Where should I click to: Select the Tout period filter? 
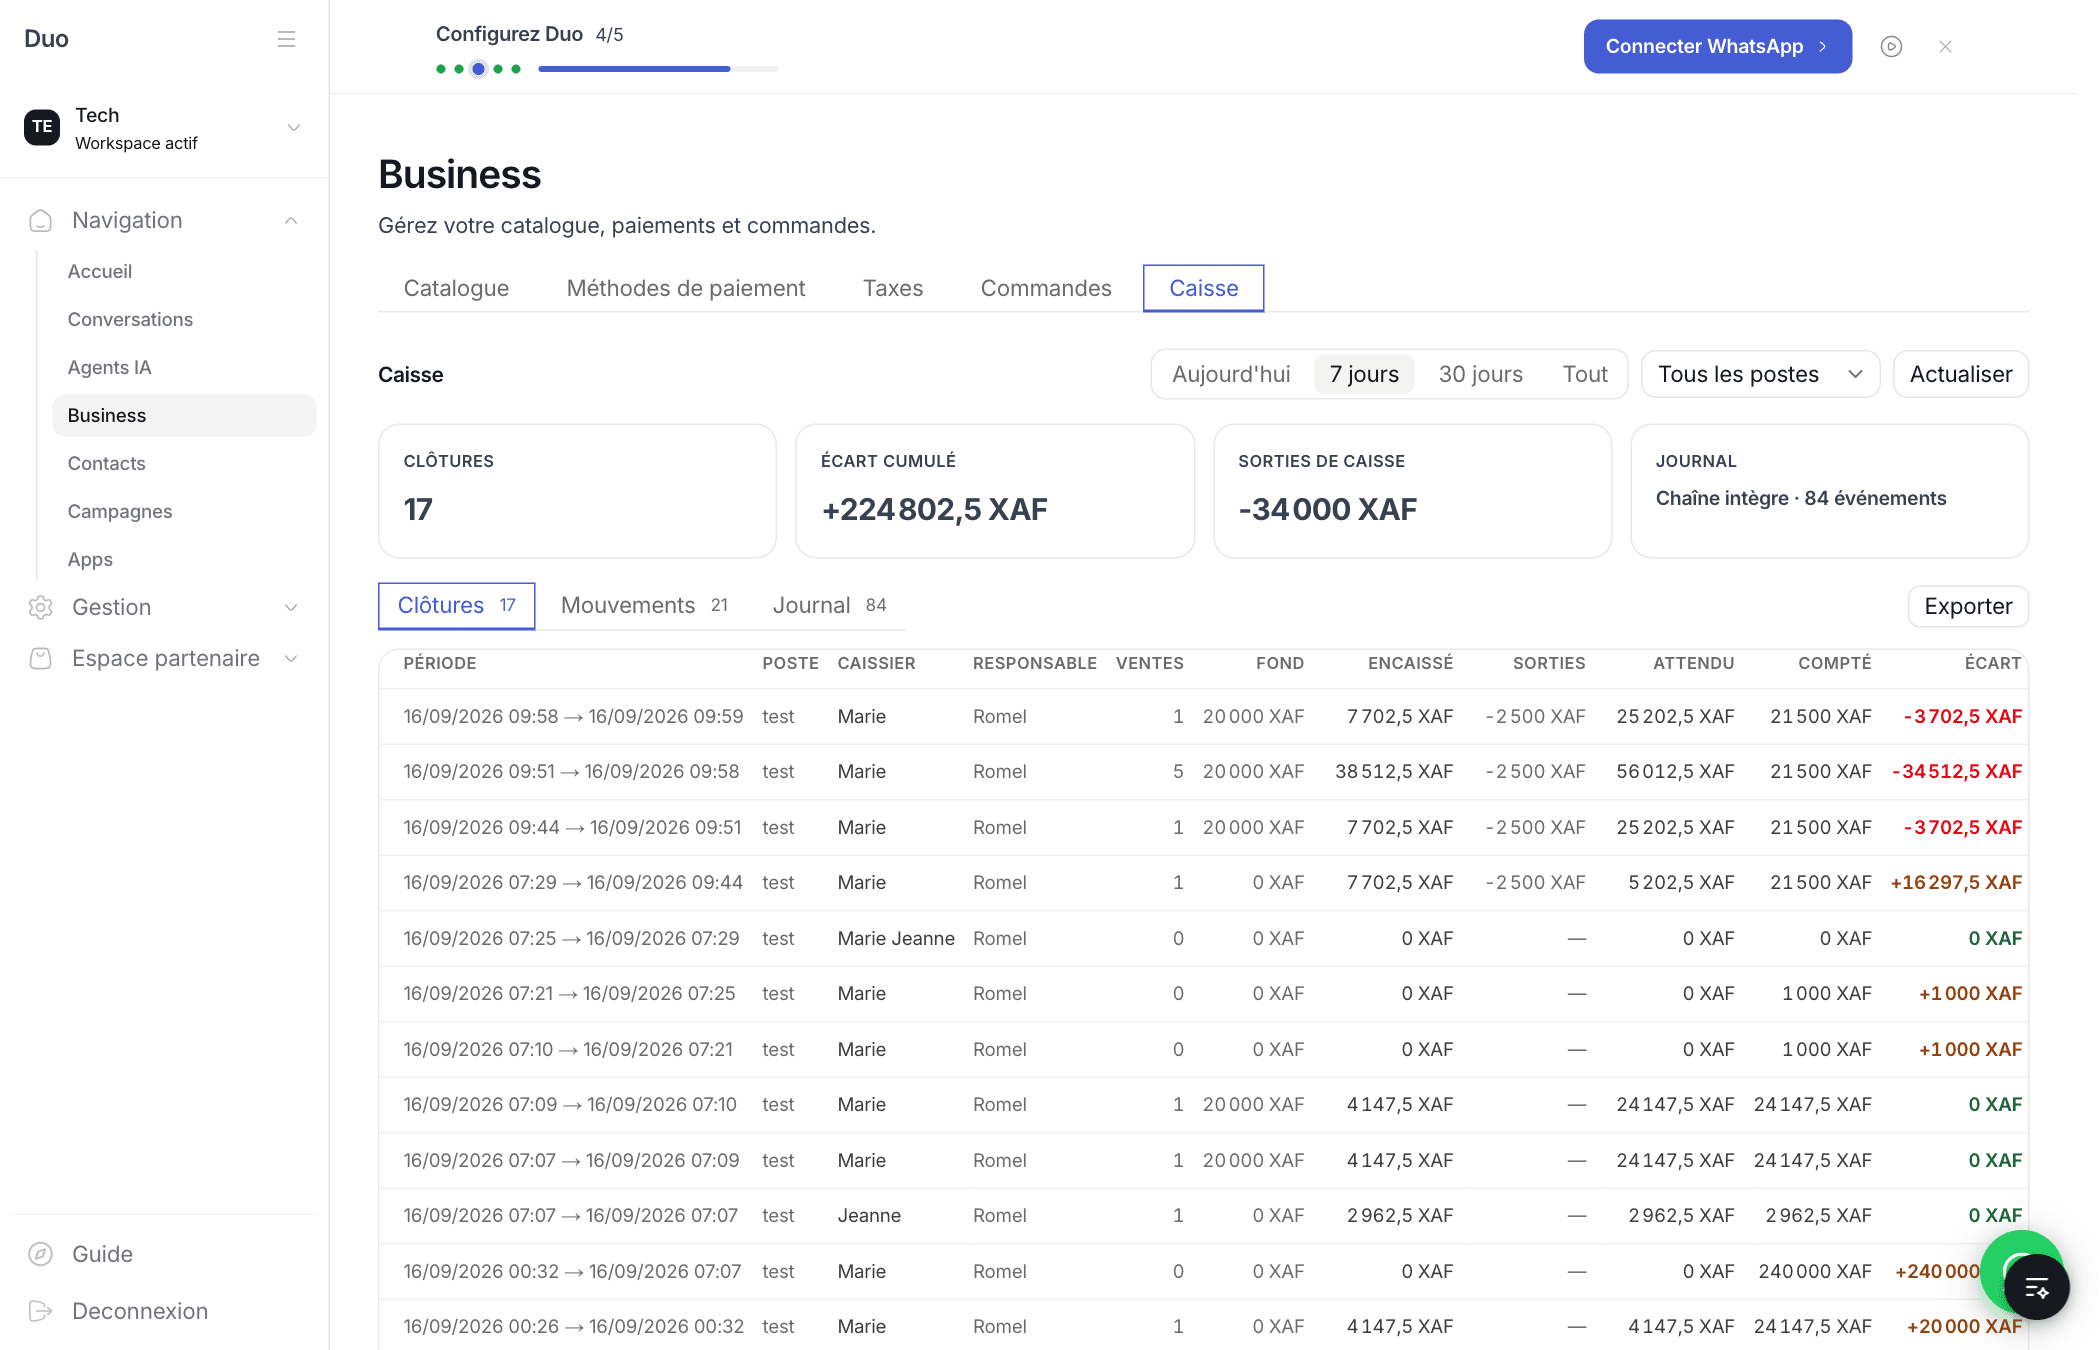pos(1585,374)
